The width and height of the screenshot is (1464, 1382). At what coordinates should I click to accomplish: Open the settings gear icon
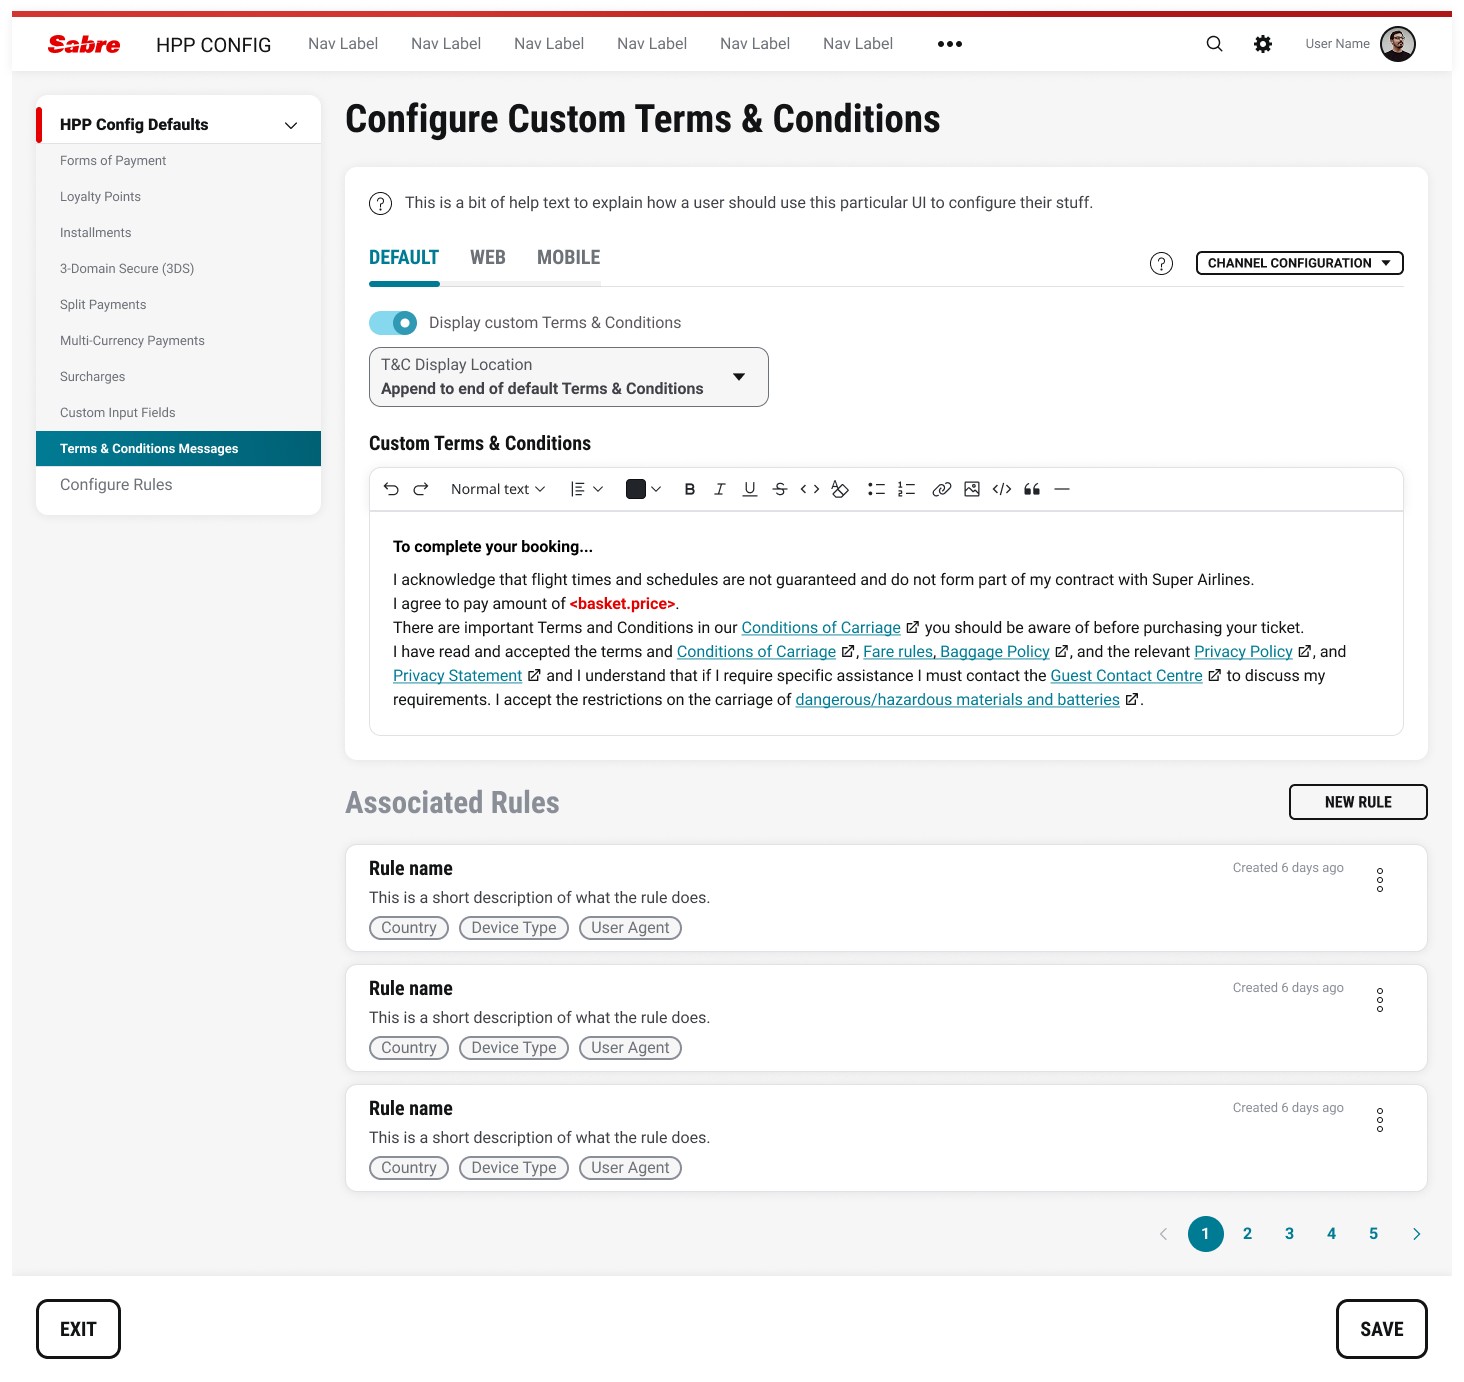click(1263, 44)
